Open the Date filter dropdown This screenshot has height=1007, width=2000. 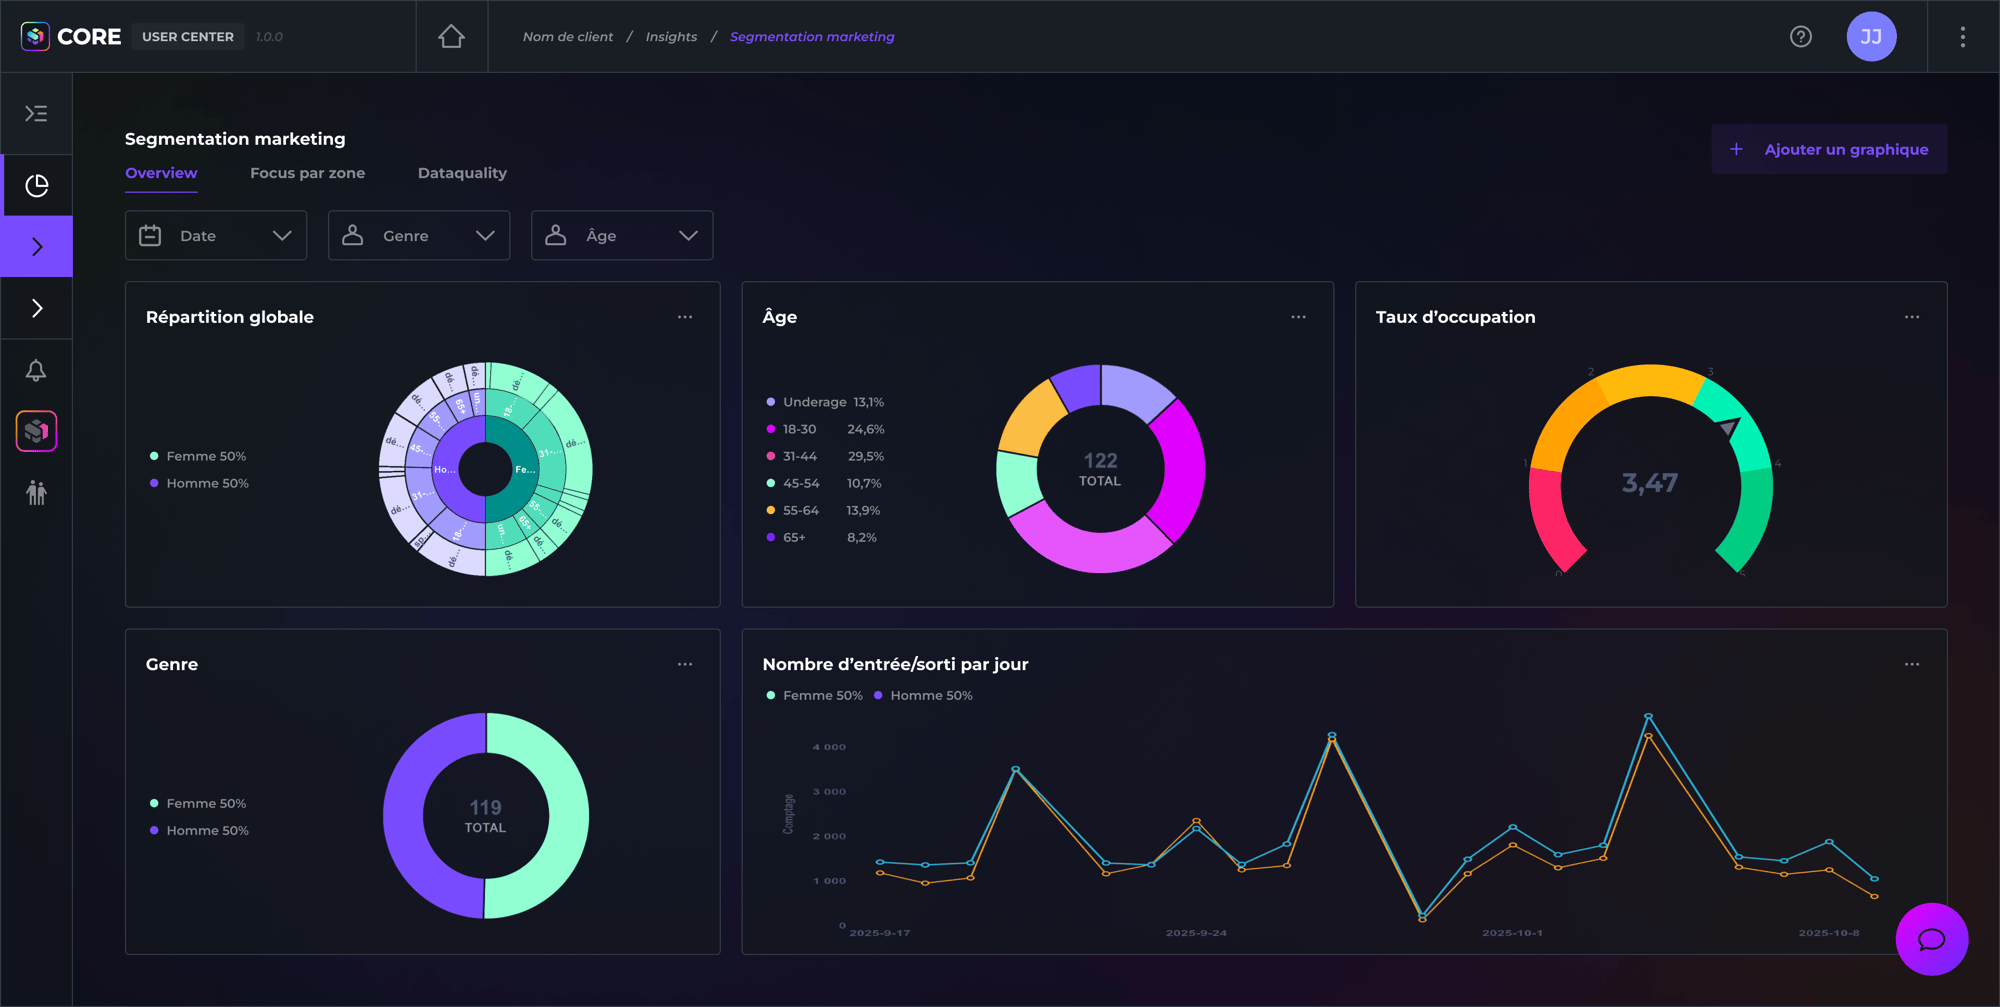pyautogui.click(x=215, y=236)
